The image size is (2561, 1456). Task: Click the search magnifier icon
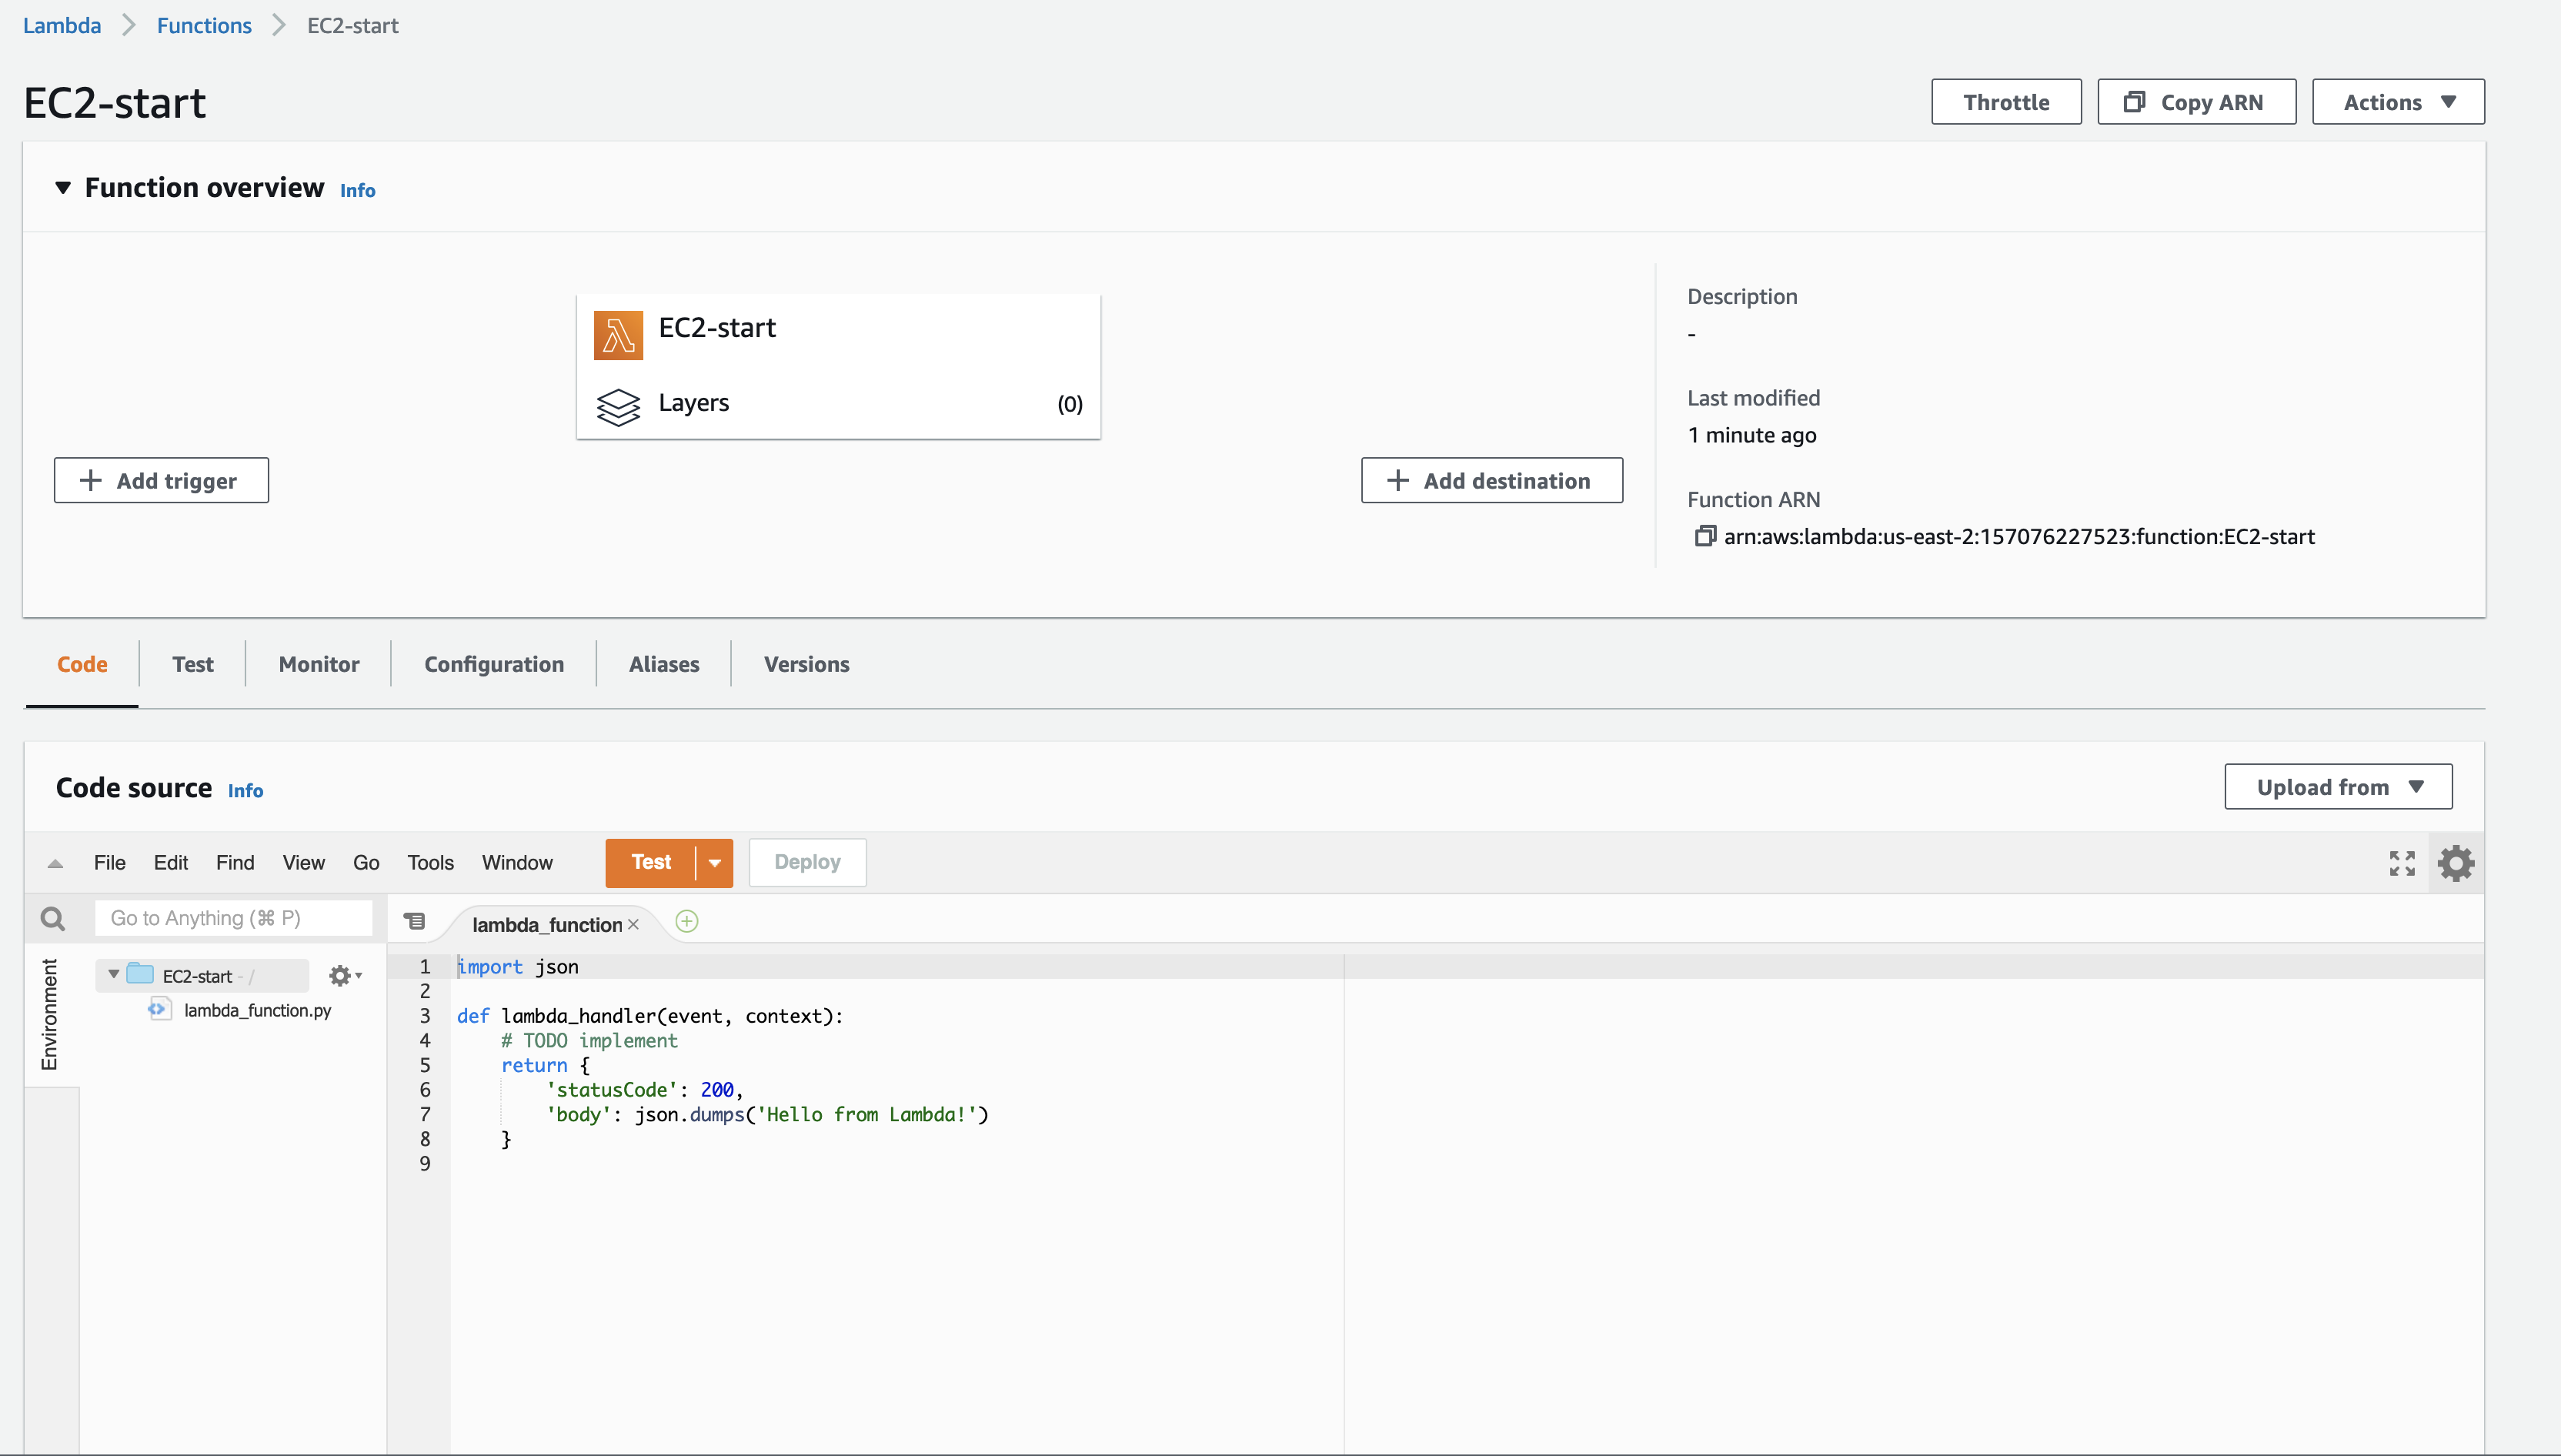point(53,918)
